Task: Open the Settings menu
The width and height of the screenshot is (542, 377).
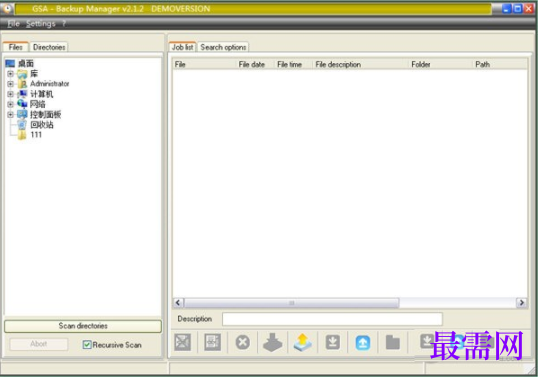Action: (x=41, y=23)
